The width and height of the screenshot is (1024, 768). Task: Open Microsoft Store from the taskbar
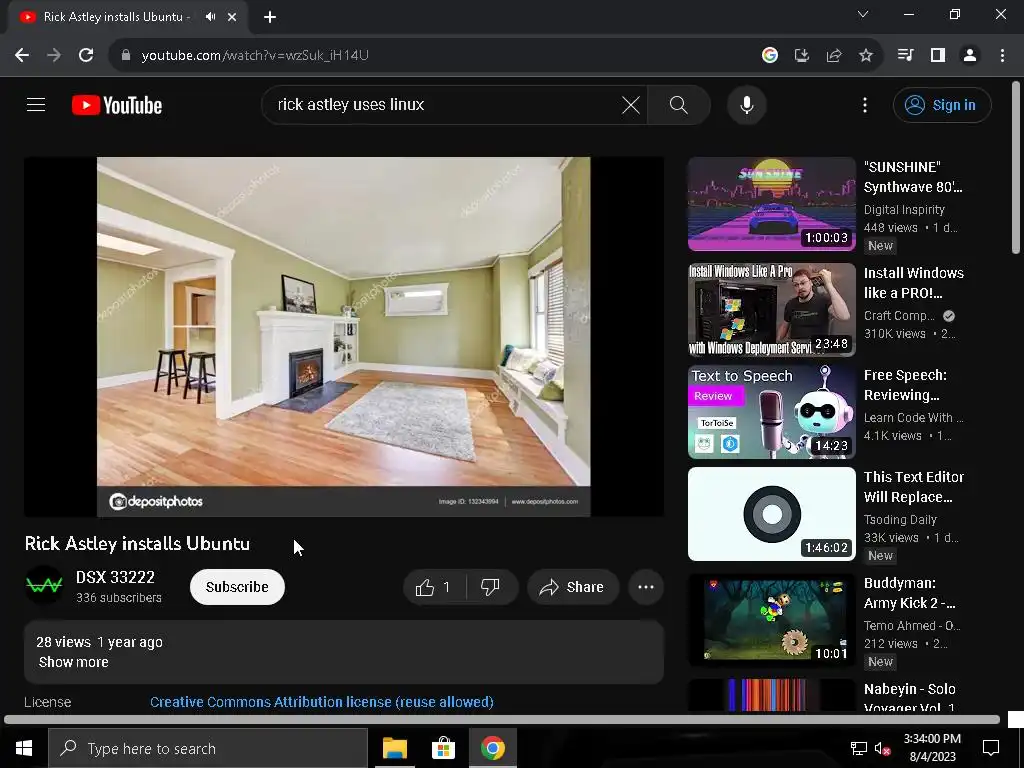pos(443,748)
